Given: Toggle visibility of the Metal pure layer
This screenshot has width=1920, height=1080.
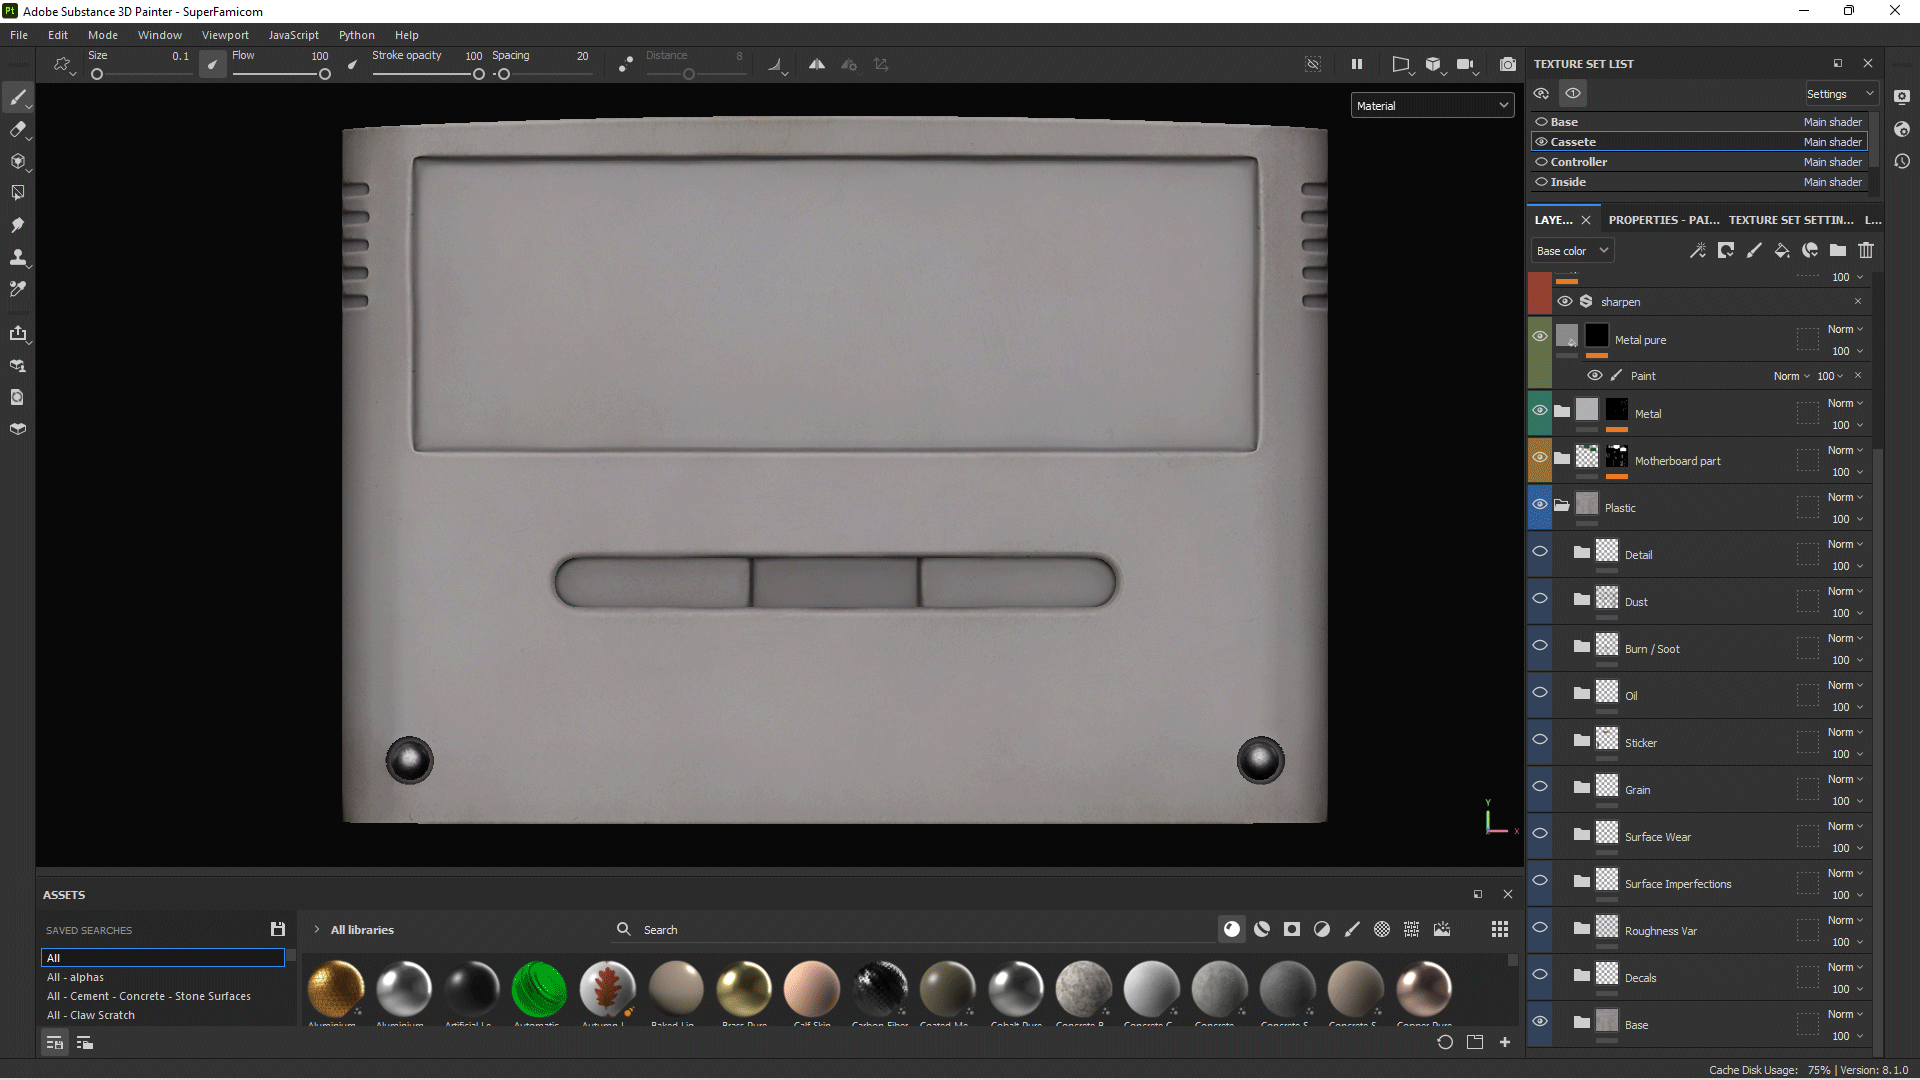Looking at the screenshot, I should tap(1540, 337).
